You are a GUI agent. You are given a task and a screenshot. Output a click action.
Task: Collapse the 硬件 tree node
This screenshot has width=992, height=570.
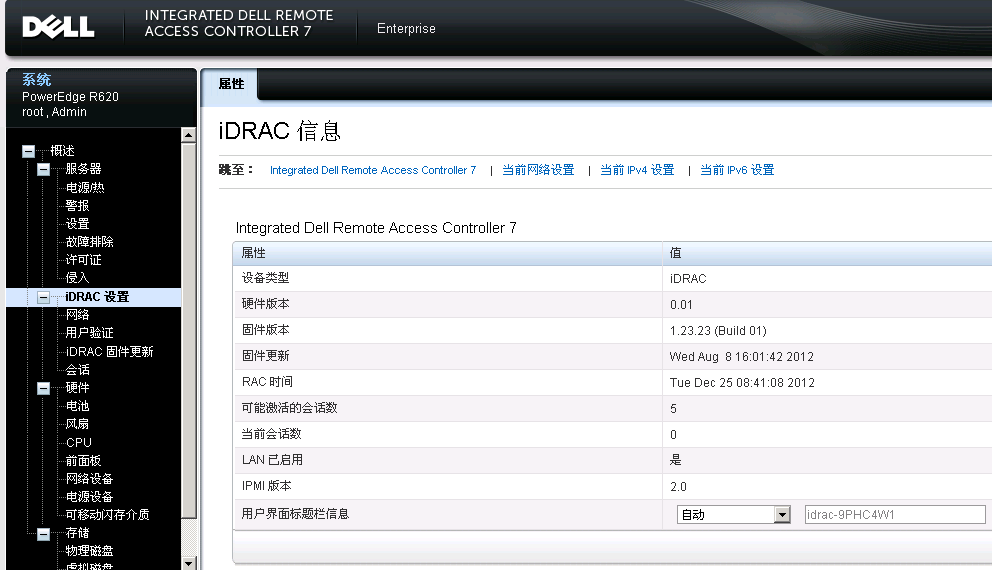pos(43,388)
